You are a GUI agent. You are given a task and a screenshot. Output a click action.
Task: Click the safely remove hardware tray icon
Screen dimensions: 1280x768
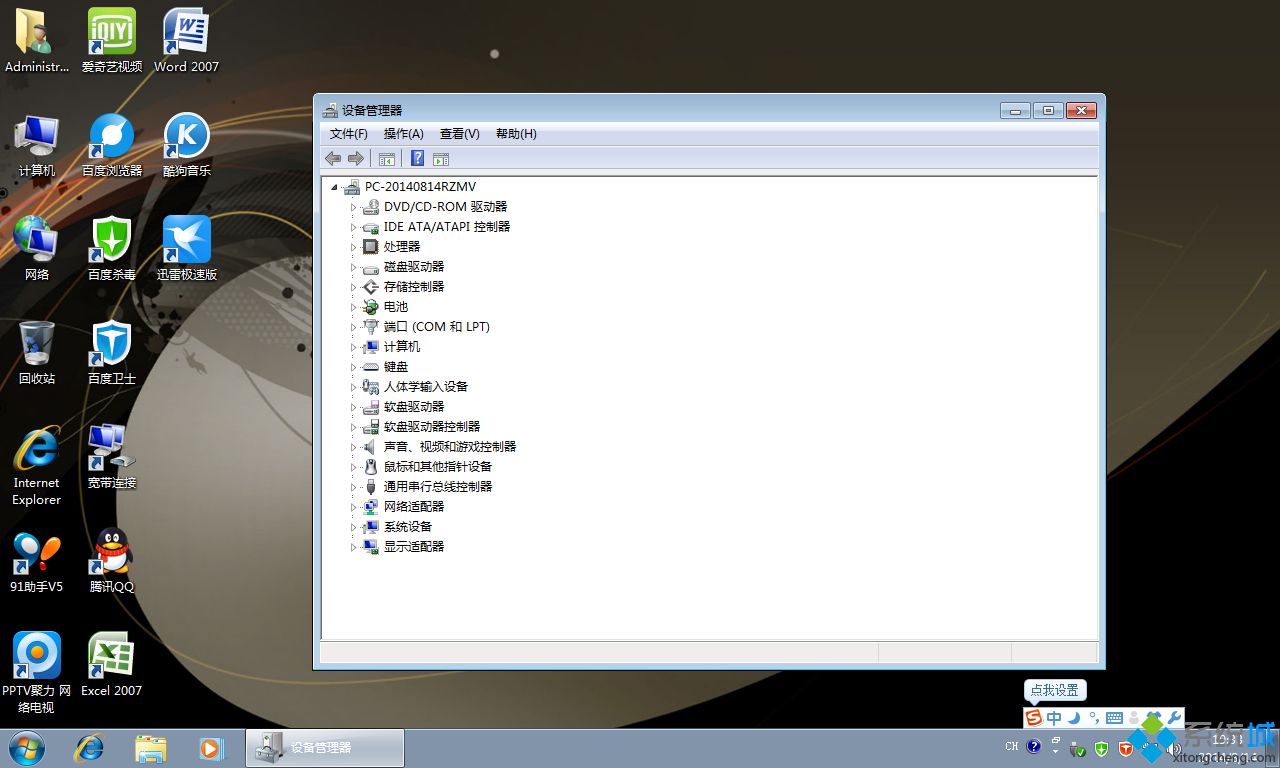tap(1078, 748)
